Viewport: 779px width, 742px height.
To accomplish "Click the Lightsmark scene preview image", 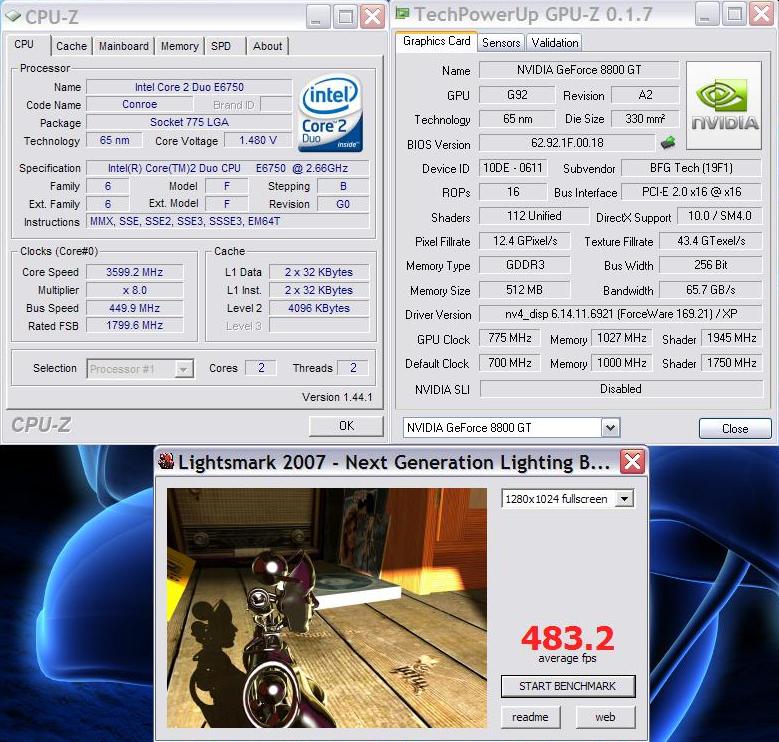I will [x=327, y=608].
